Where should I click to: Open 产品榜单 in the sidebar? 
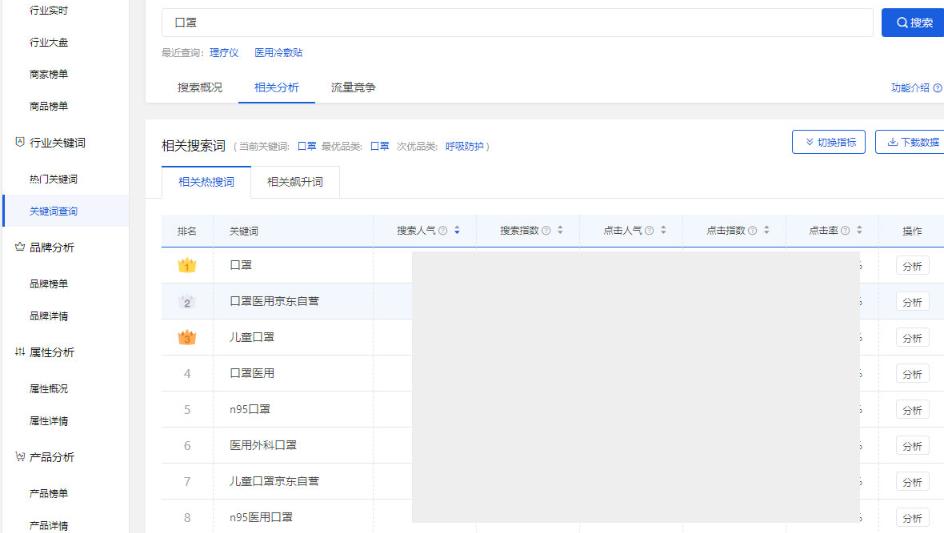point(49,493)
